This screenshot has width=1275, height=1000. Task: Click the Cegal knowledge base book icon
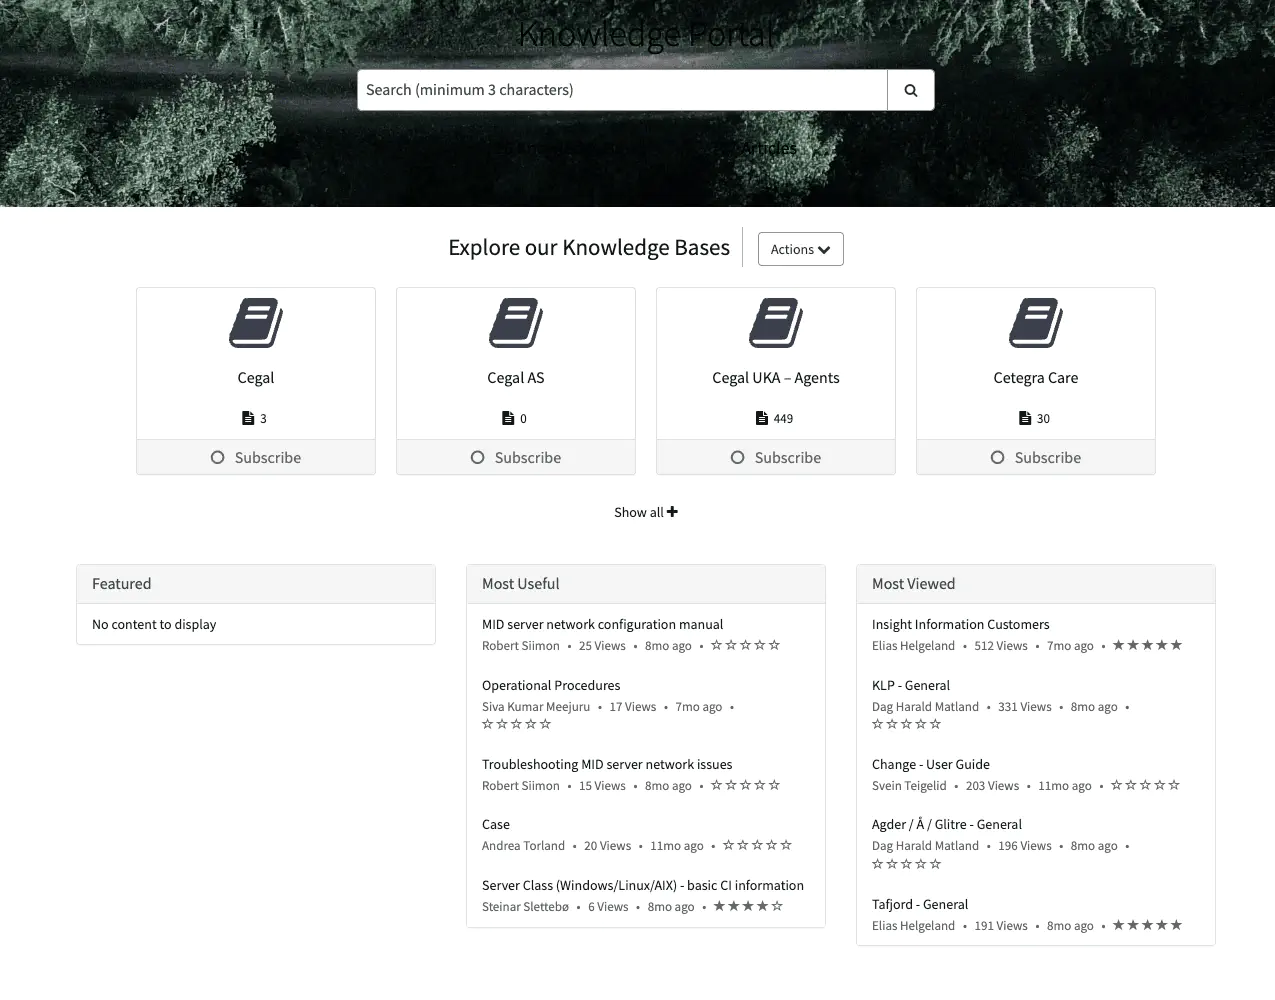coord(256,323)
